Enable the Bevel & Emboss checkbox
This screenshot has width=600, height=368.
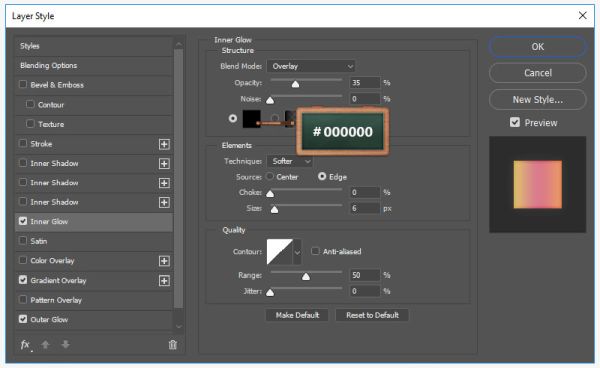[23, 84]
